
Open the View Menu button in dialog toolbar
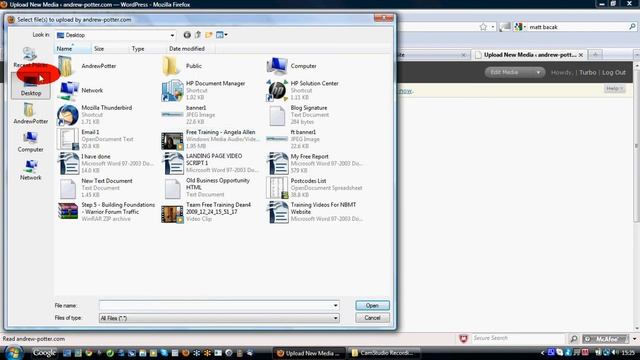(x=222, y=35)
